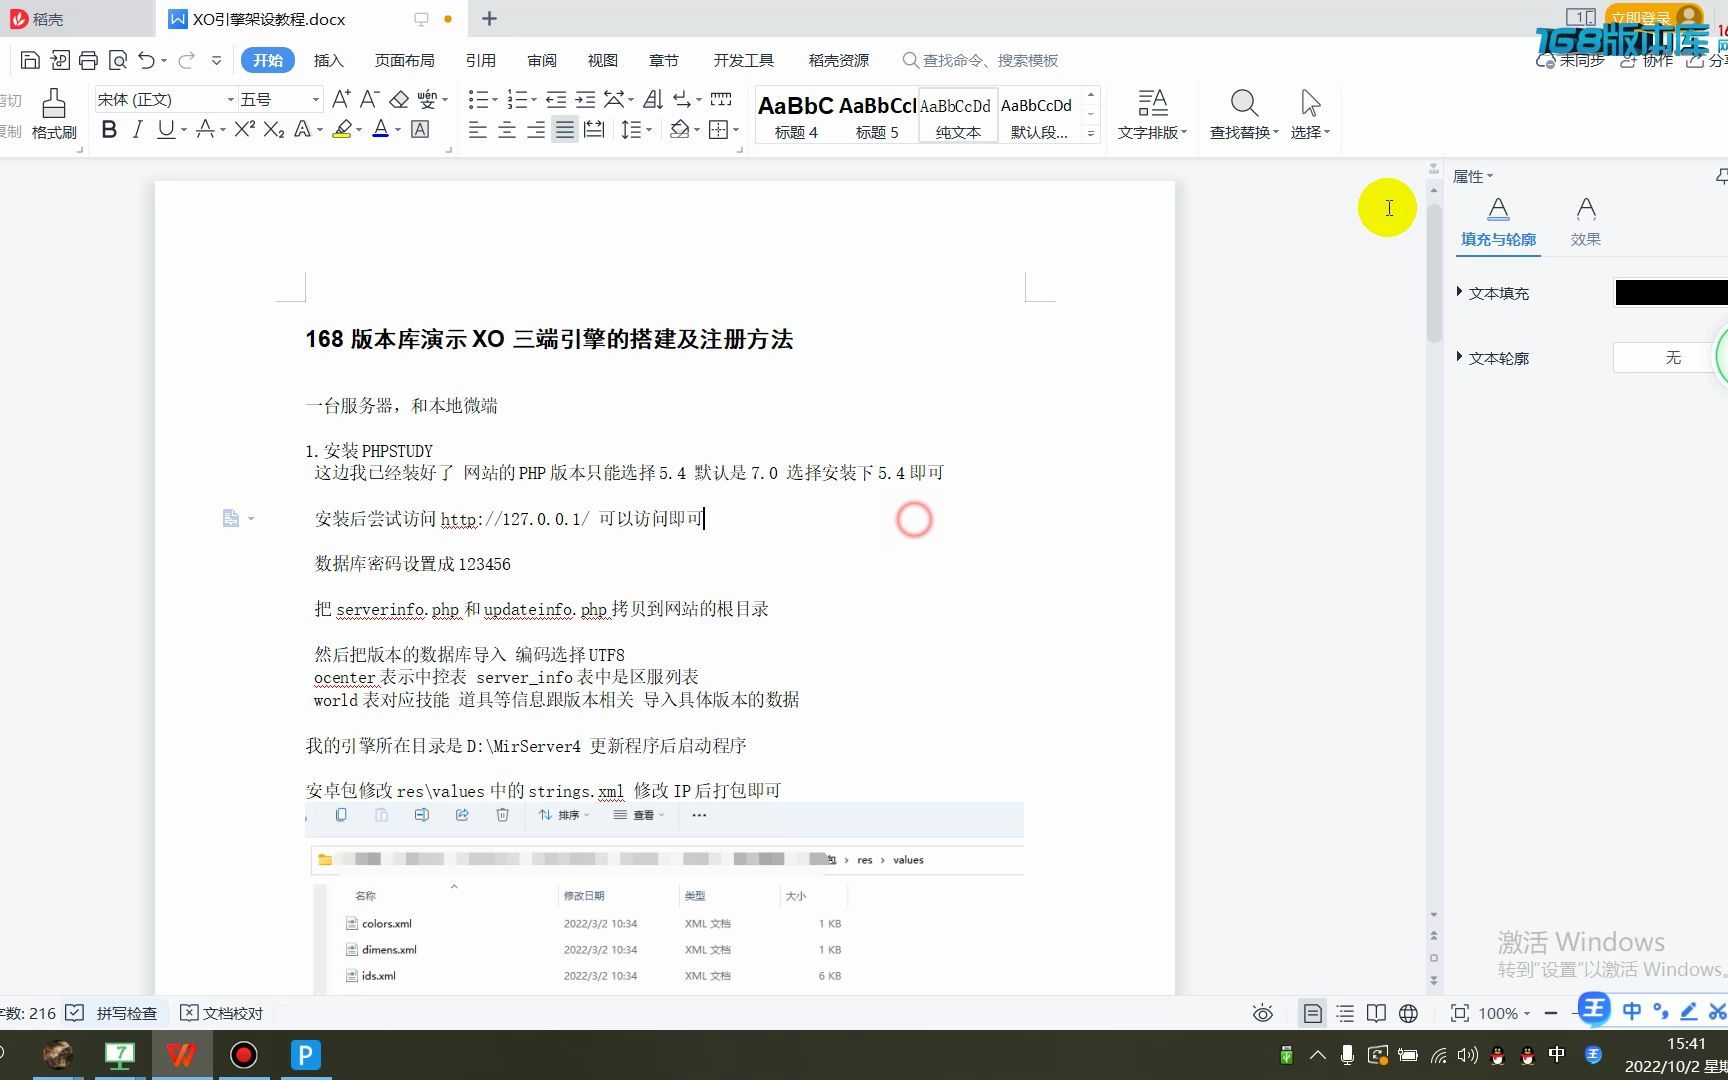Toggle Italic formatting
The image size is (1728, 1080).
click(x=137, y=129)
